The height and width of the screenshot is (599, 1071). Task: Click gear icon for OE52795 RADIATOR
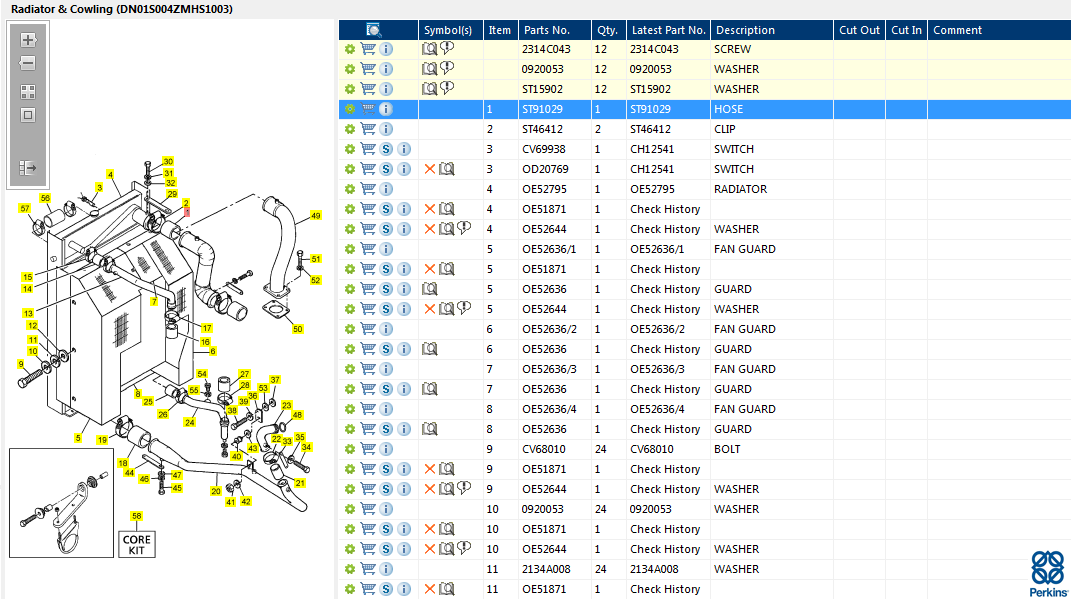point(350,189)
